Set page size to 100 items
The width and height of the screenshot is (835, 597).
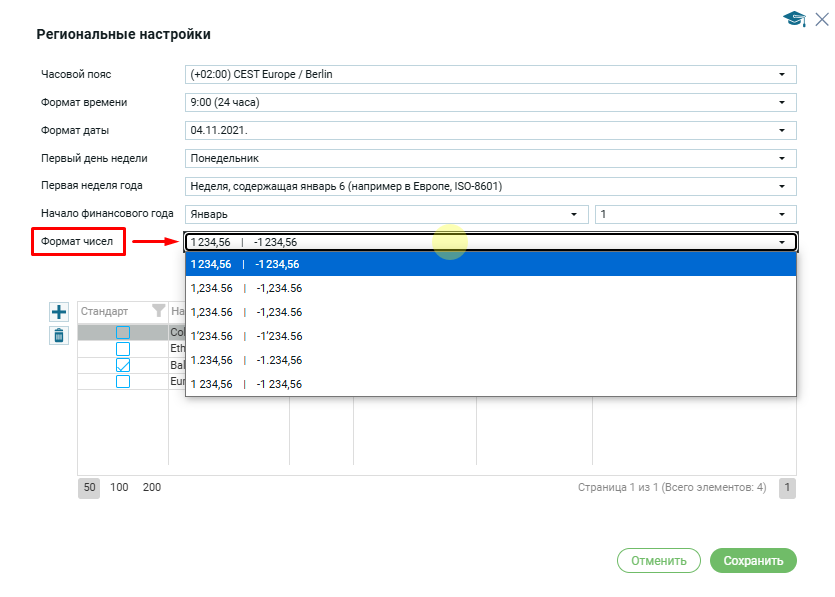119,488
